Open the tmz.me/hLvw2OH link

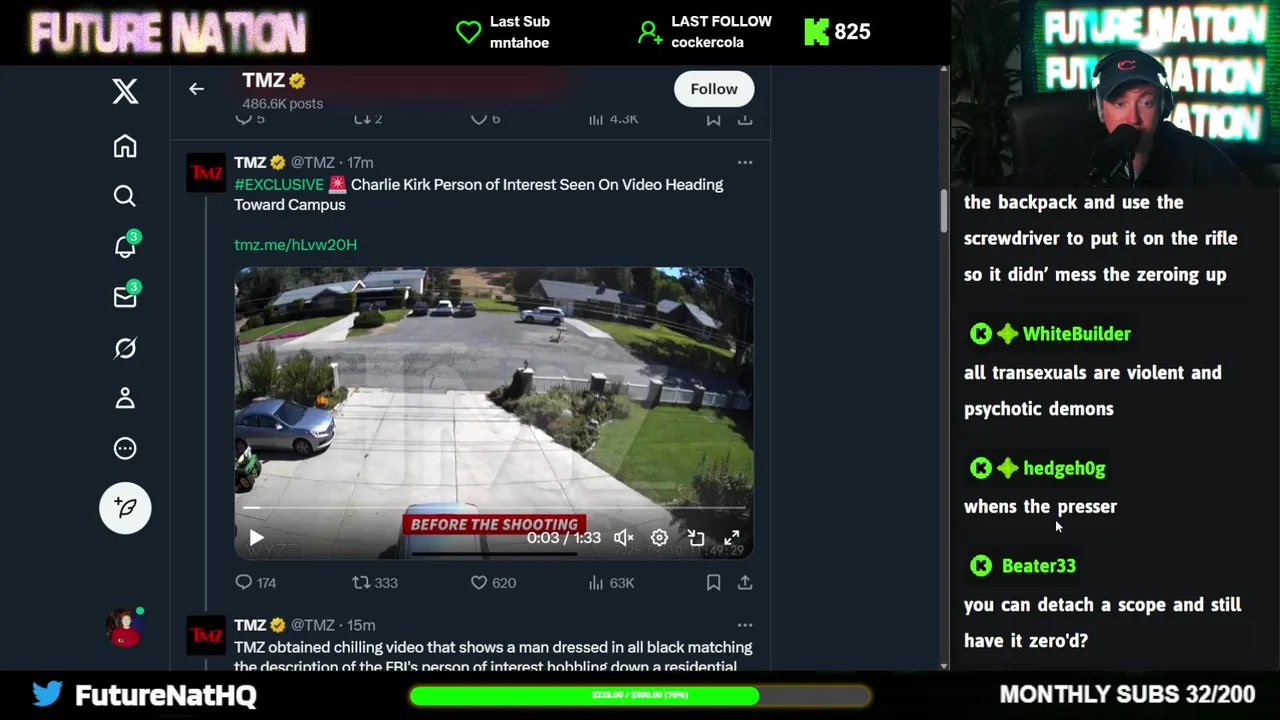pyautogui.click(x=295, y=244)
